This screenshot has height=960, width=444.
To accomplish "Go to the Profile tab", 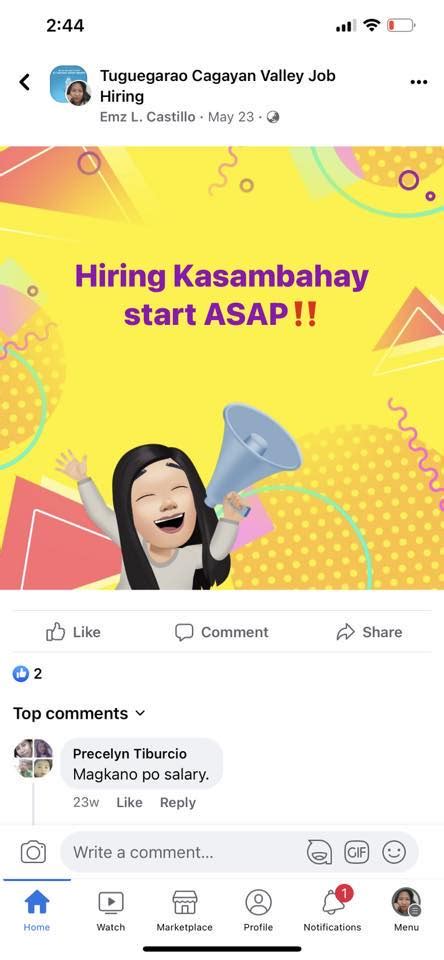I will click(258, 911).
